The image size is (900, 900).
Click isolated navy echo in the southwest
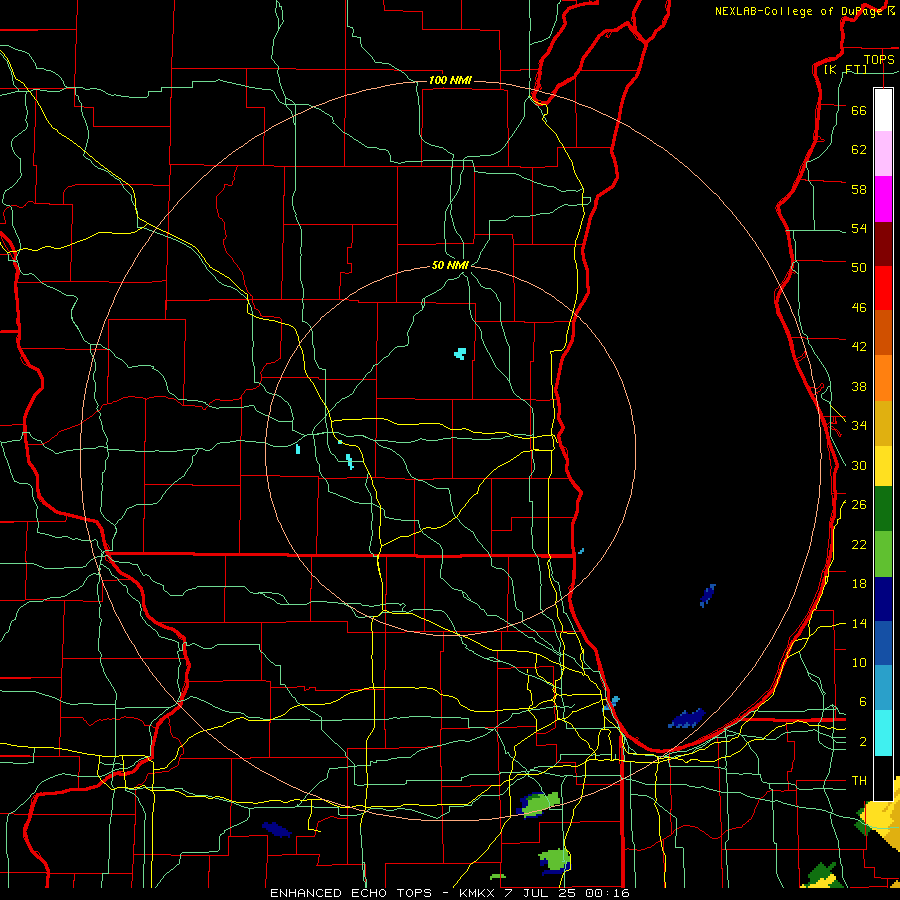pyautogui.click(x=277, y=829)
